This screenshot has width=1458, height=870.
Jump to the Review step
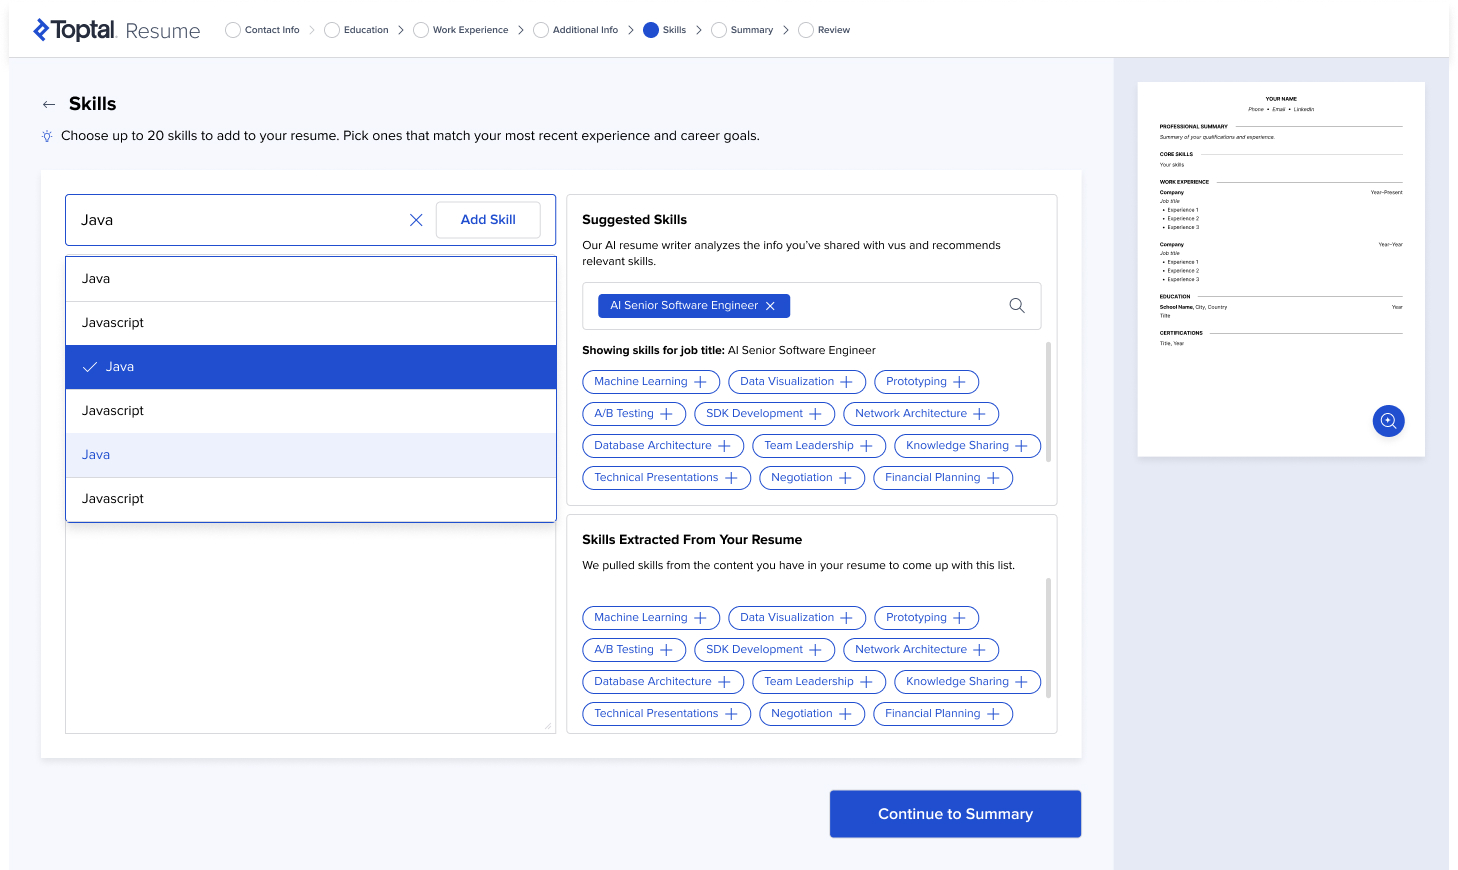coord(824,30)
